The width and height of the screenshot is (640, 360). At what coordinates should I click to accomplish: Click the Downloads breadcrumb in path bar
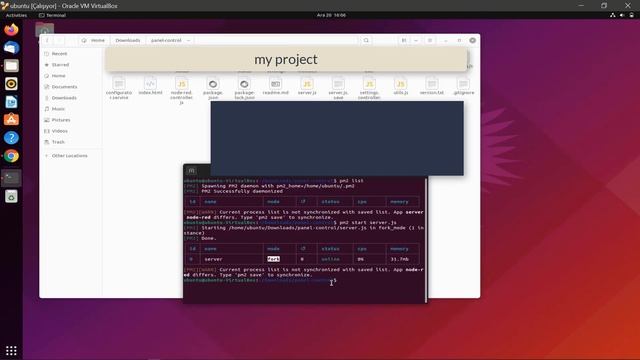tap(127, 40)
